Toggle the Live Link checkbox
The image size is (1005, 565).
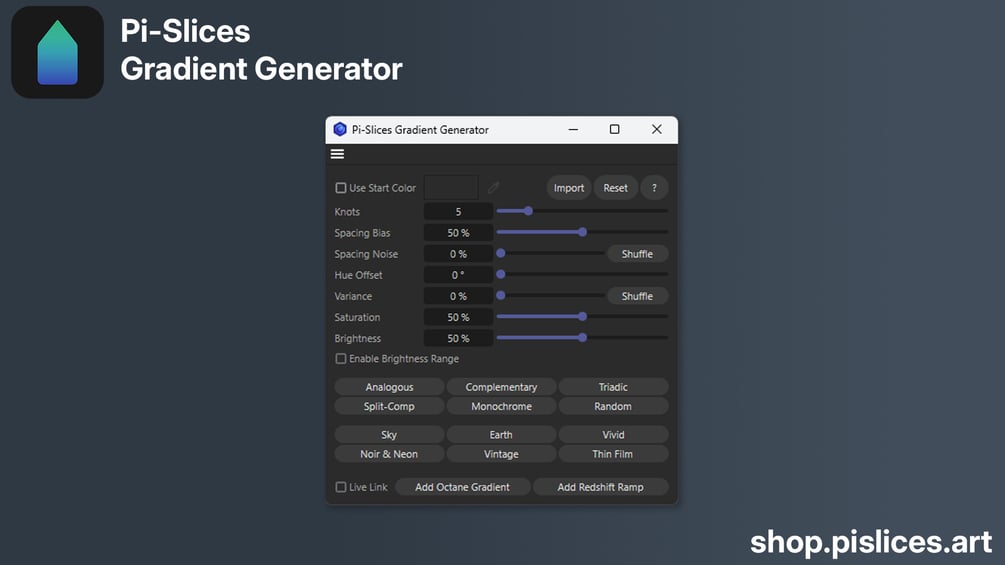[341, 487]
